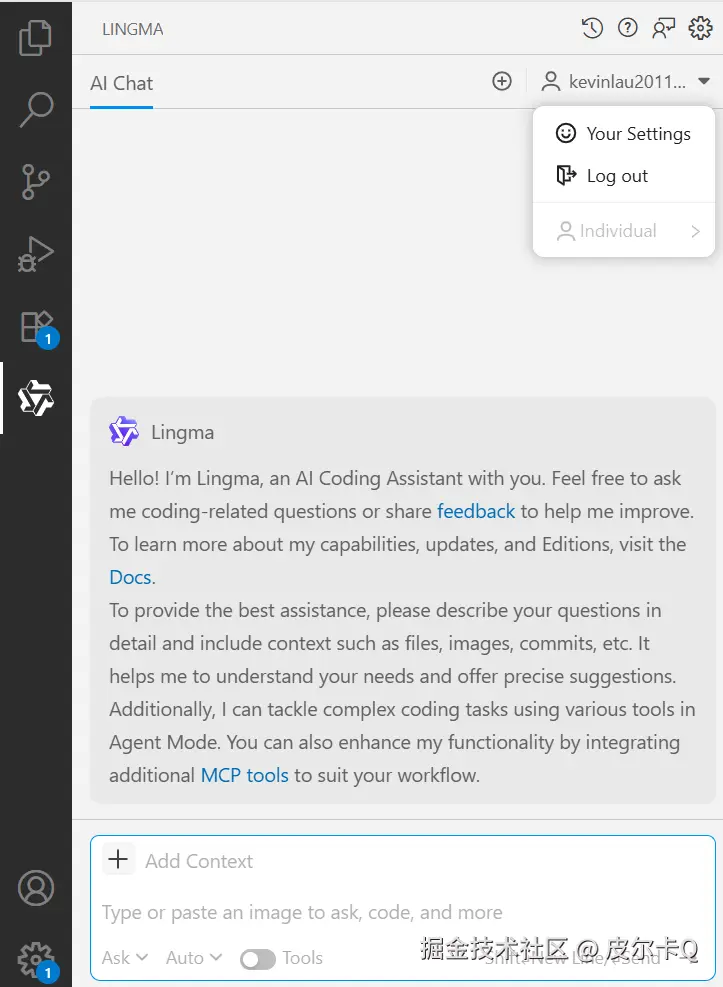Open the Source Control view icon
723x987 pixels.
coord(36,181)
